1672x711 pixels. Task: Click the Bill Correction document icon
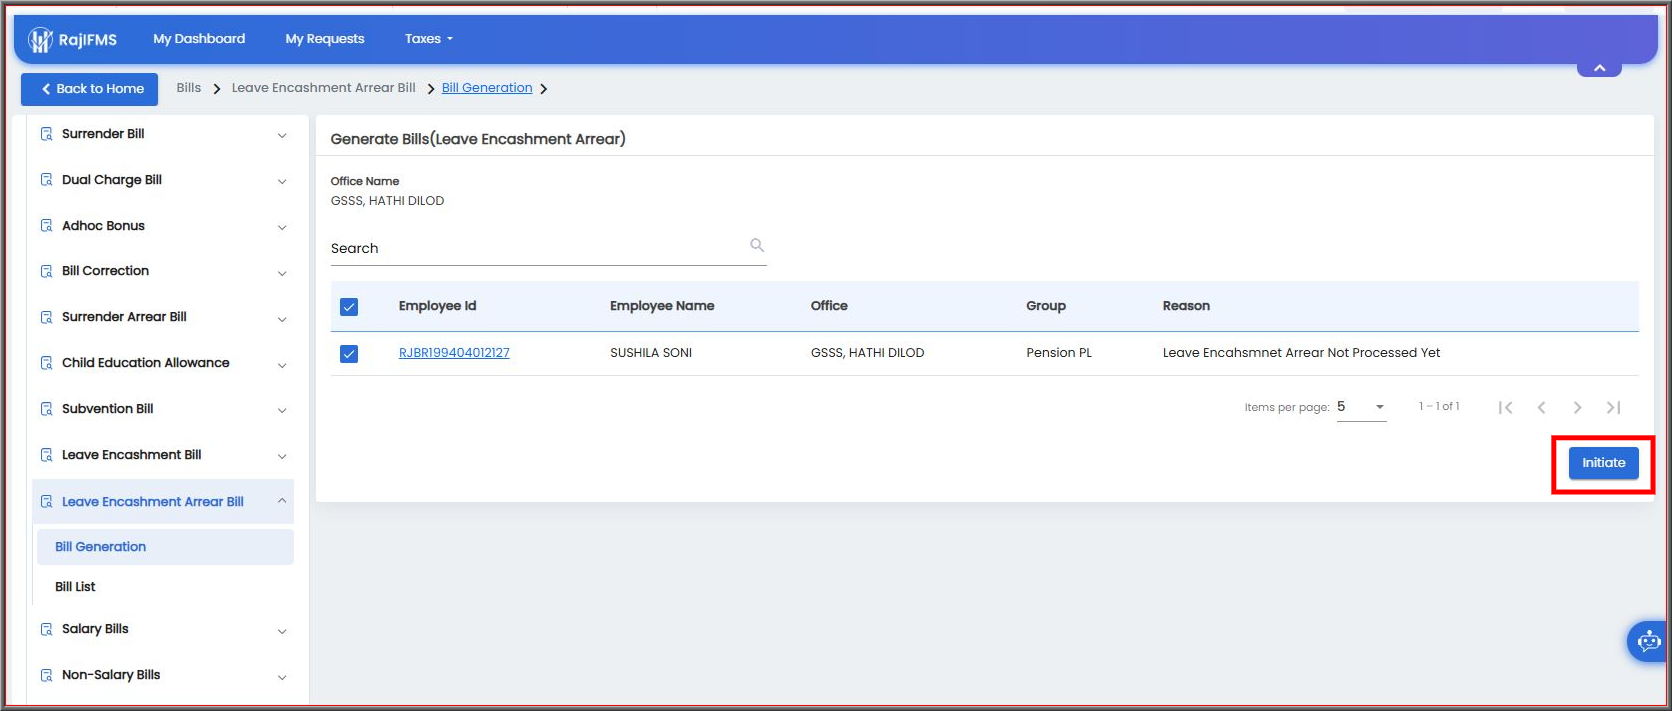click(x=46, y=271)
